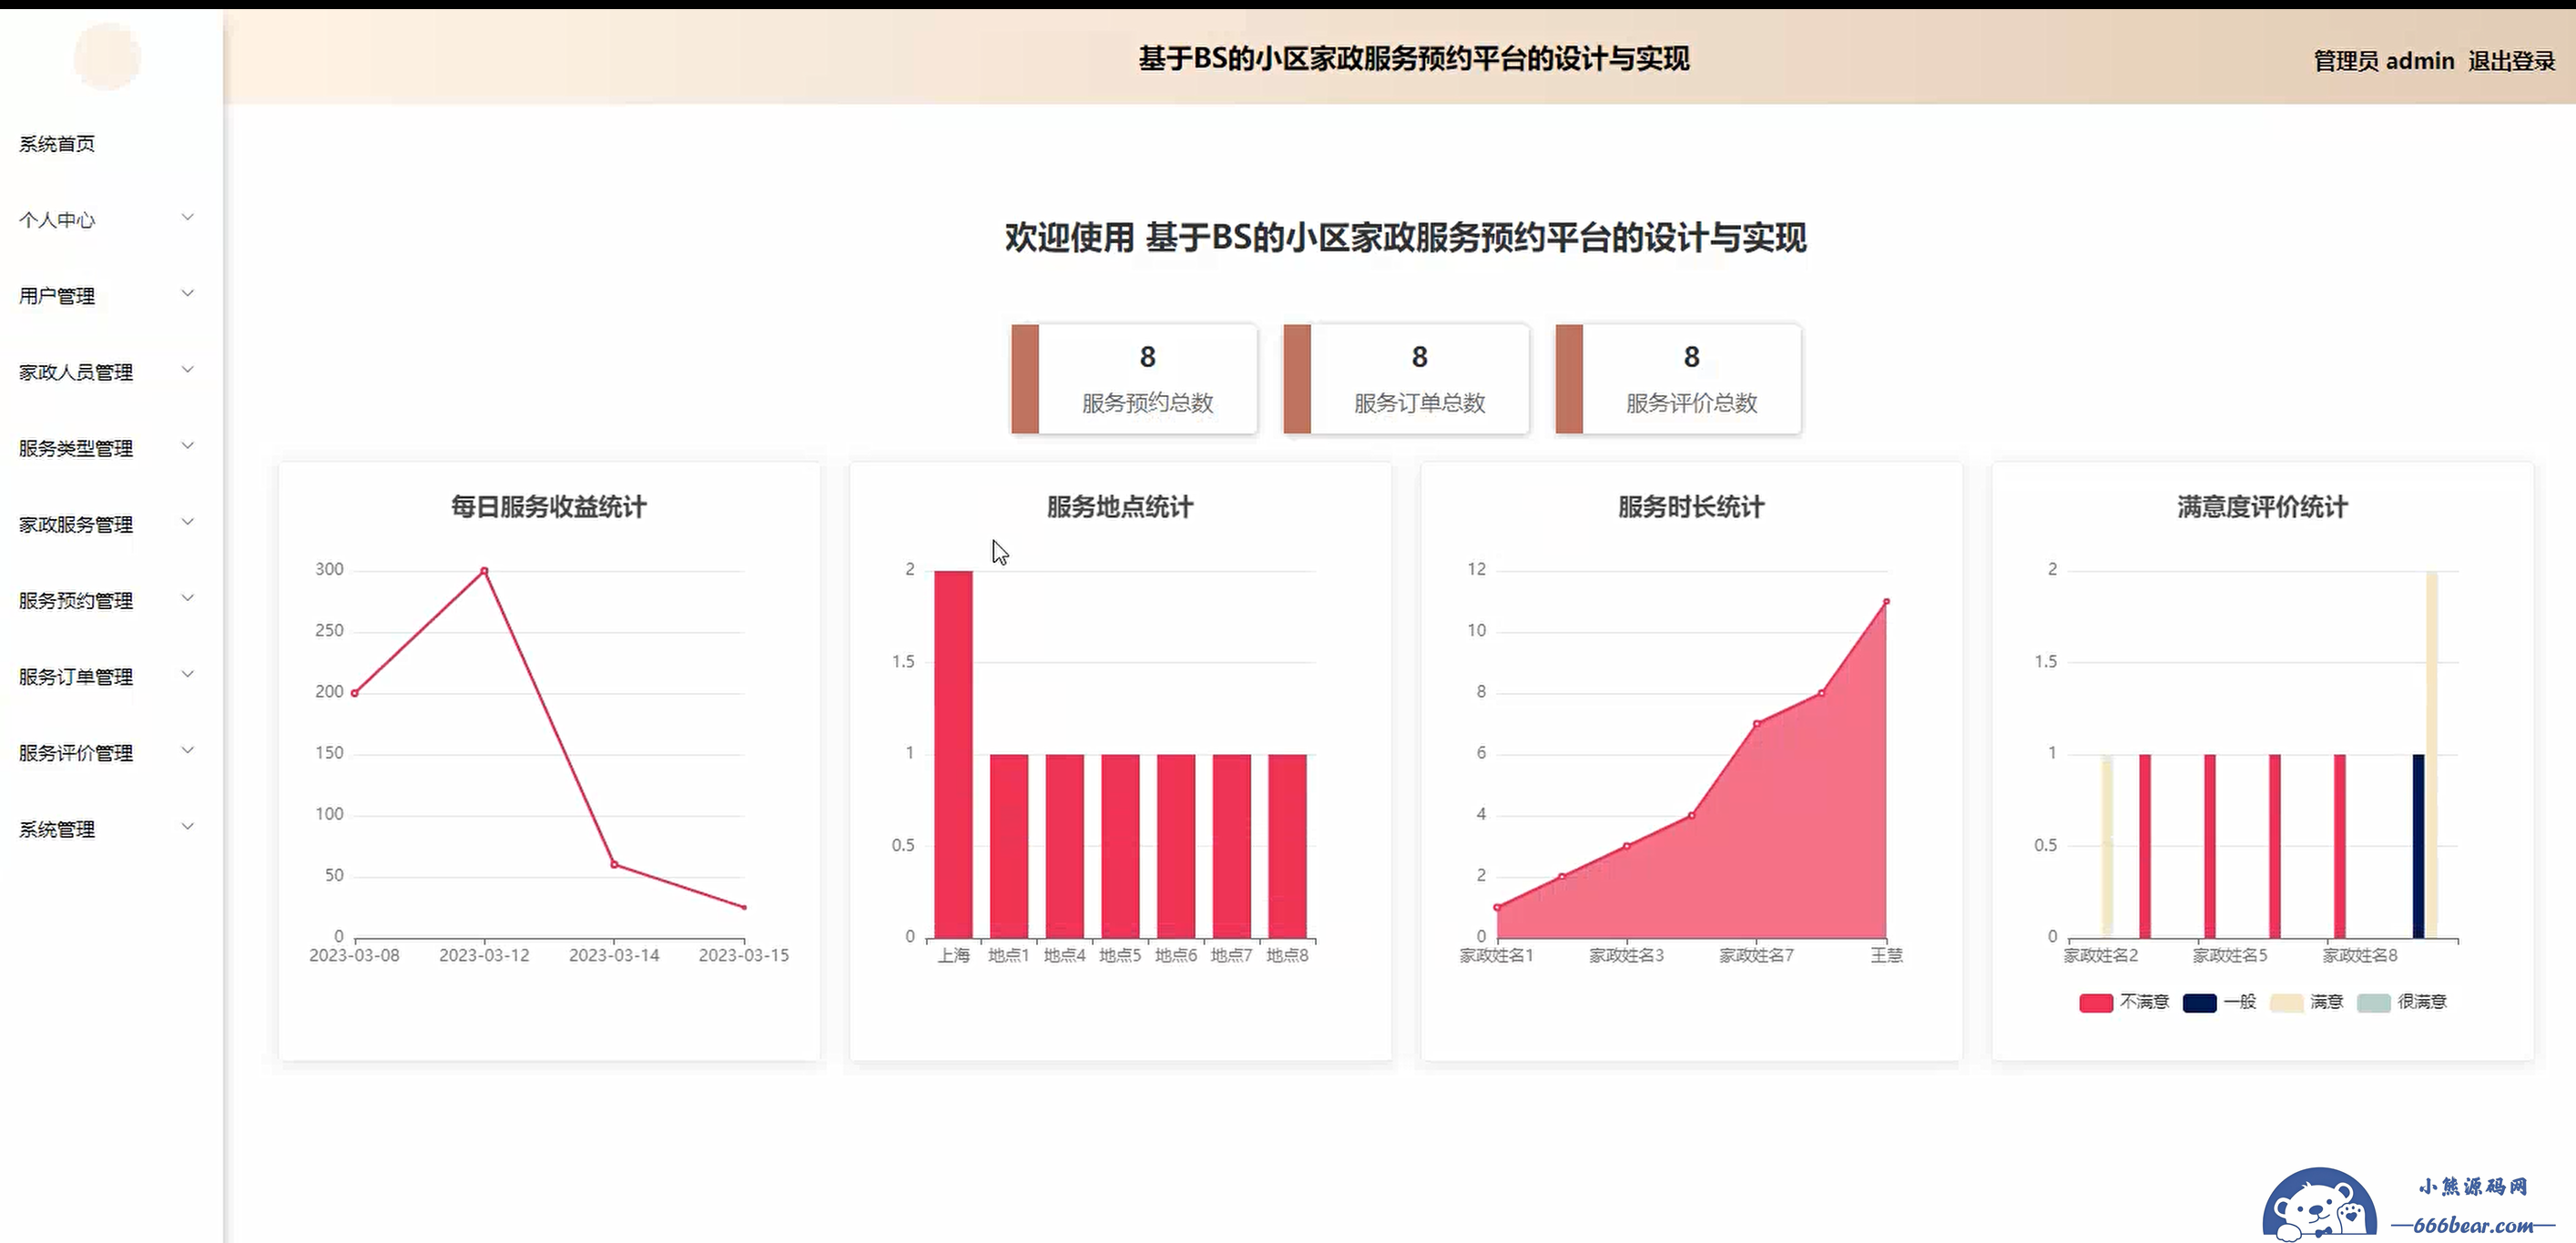
Task: Click the 家政姓名1 point in duration chart
Action: coord(1497,907)
